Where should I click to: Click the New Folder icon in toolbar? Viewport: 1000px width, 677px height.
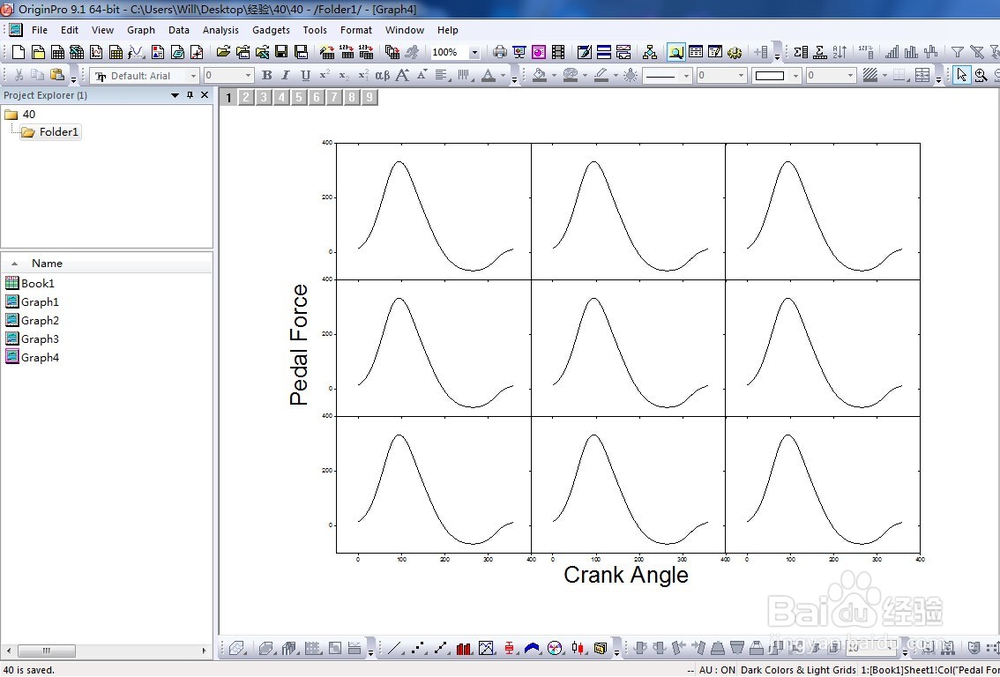pos(38,52)
